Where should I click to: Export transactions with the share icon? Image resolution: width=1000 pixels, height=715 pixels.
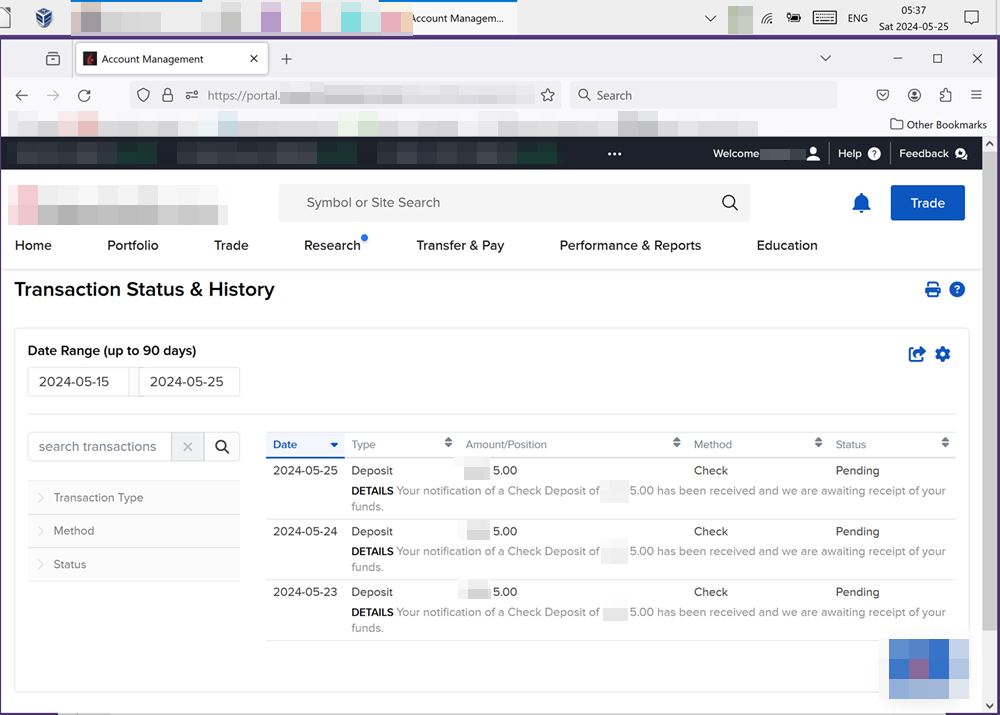click(916, 354)
